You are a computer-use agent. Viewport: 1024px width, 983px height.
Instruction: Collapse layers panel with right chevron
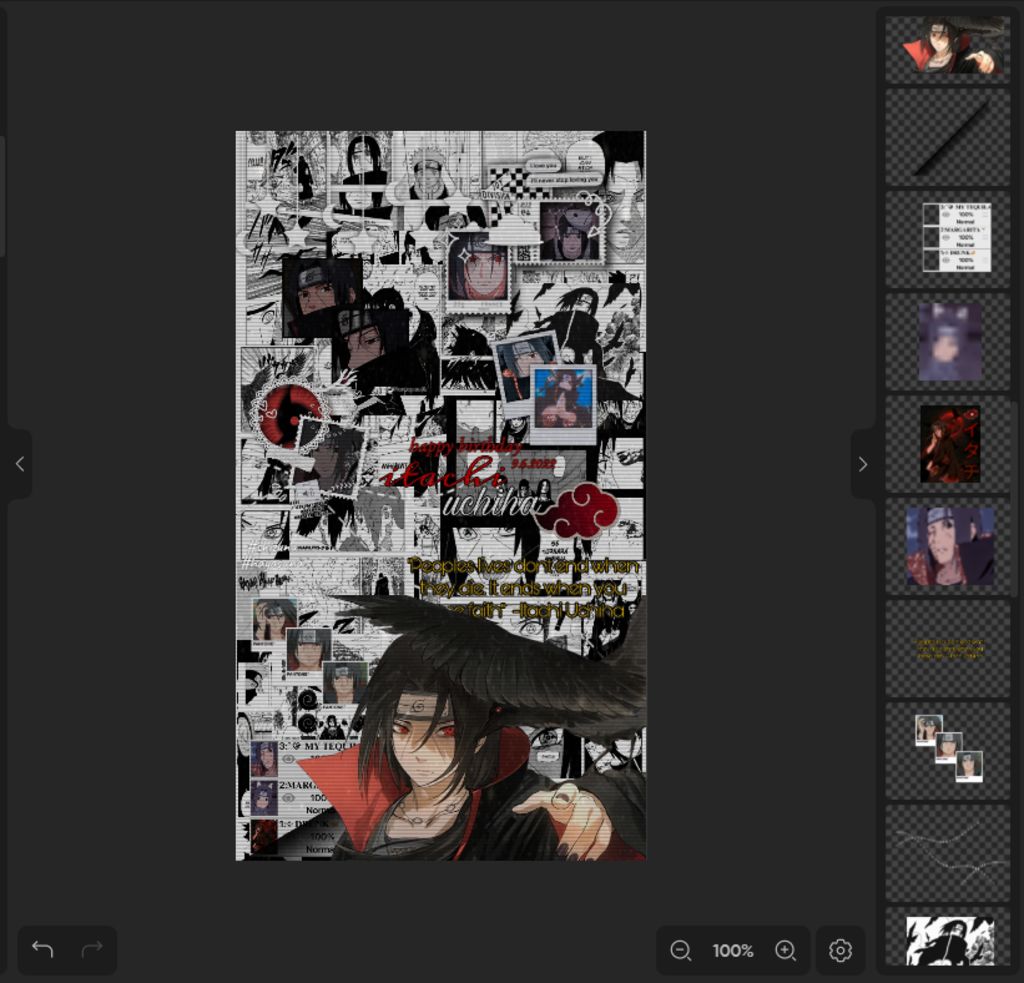point(863,464)
